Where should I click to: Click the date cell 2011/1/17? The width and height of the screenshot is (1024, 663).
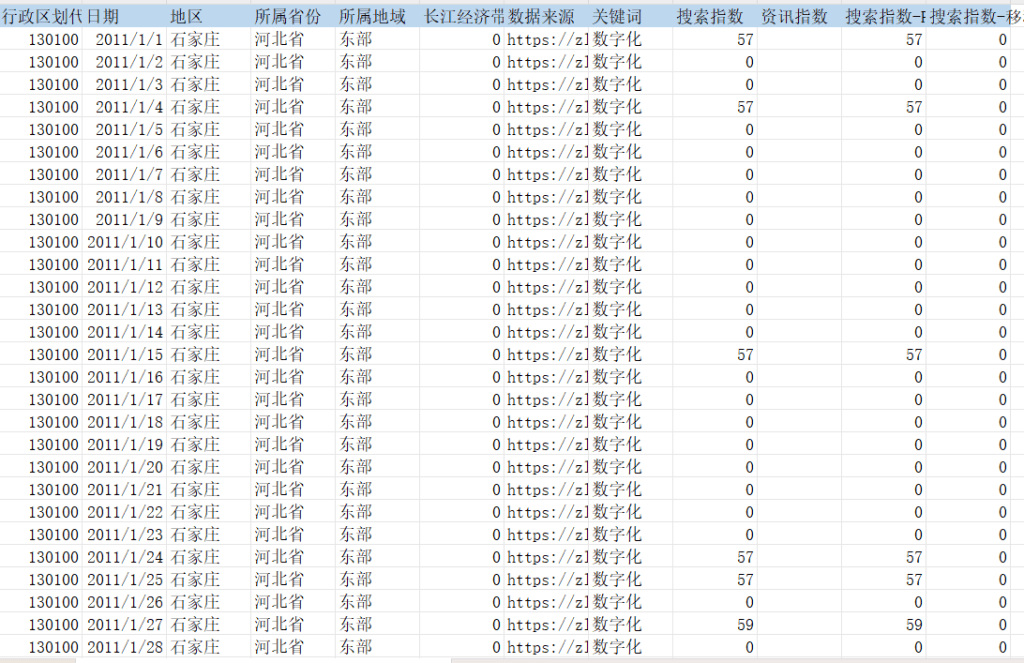point(125,400)
